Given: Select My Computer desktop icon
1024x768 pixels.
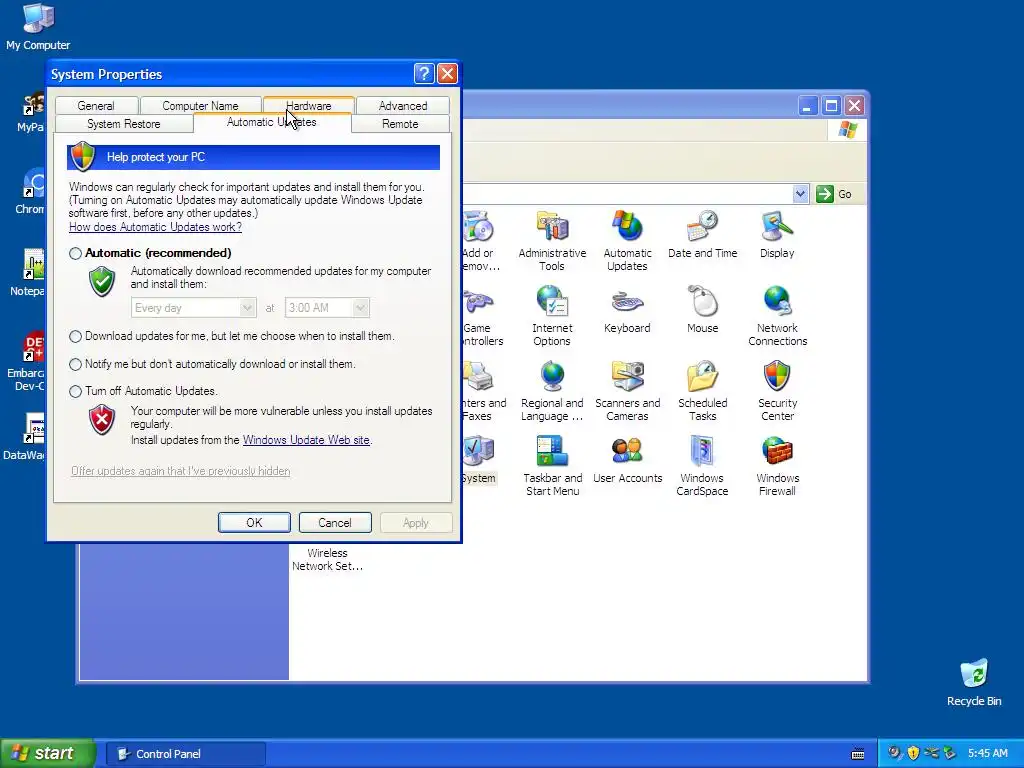Looking at the screenshot, I should [x=38, y=27].
